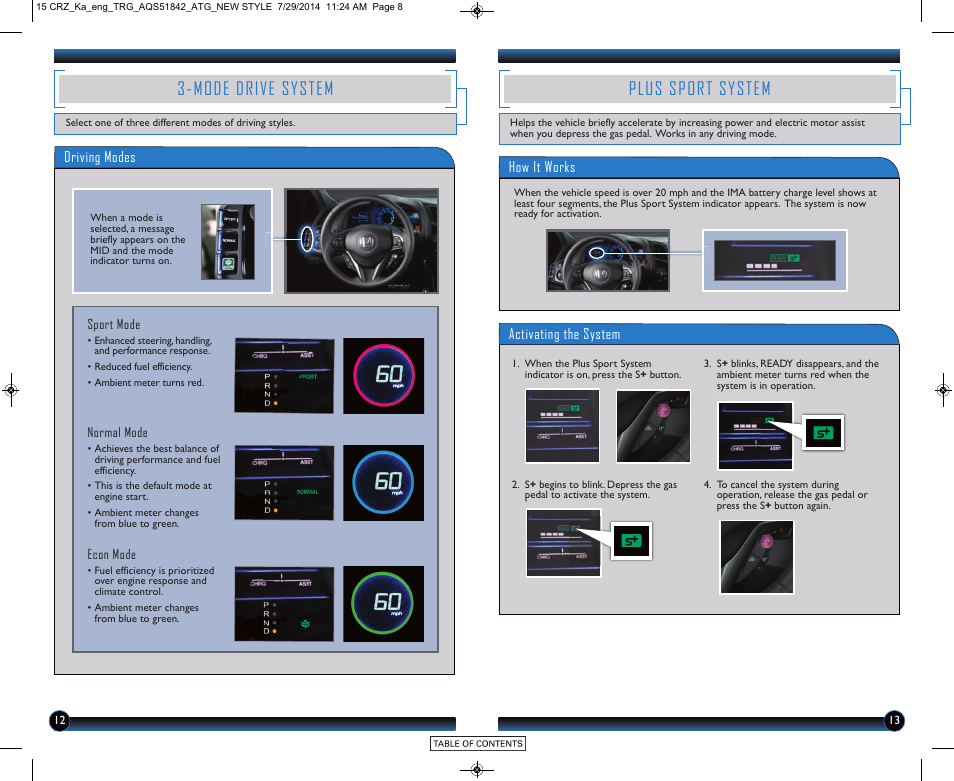Click the step 3 S+ icon callout

tap(823, 433)
